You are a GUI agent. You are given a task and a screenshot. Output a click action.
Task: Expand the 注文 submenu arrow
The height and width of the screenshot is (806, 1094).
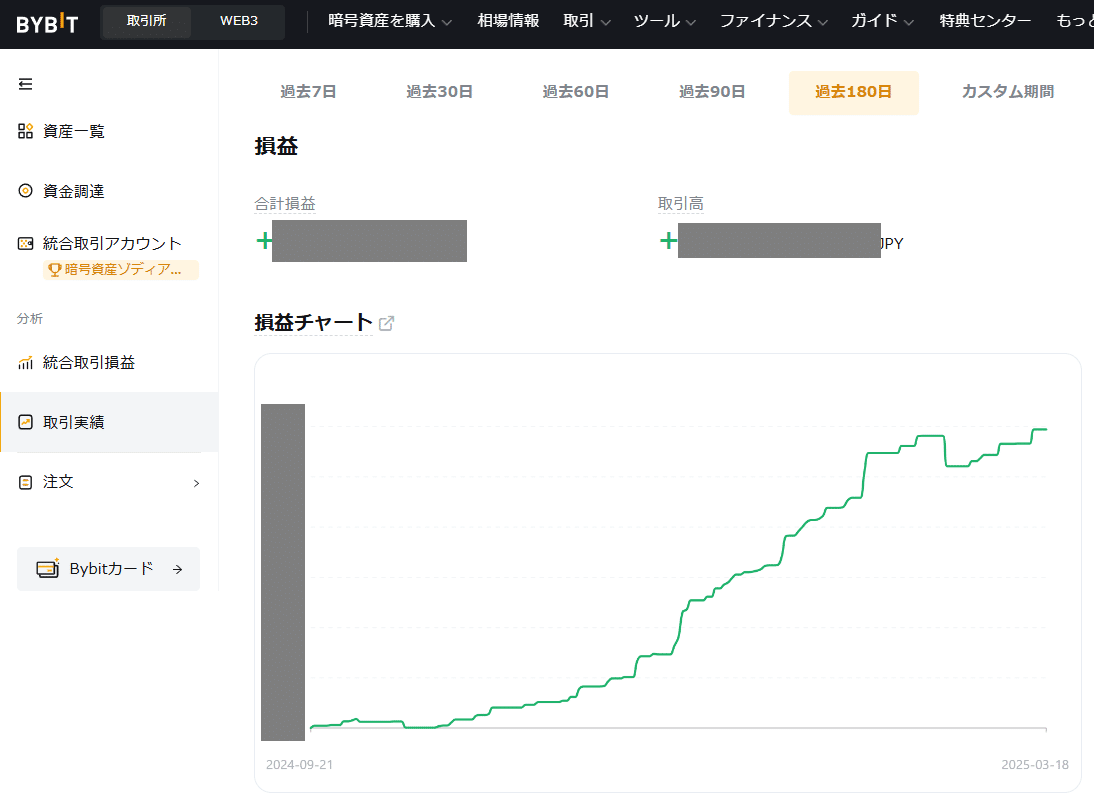click(196, 483)
